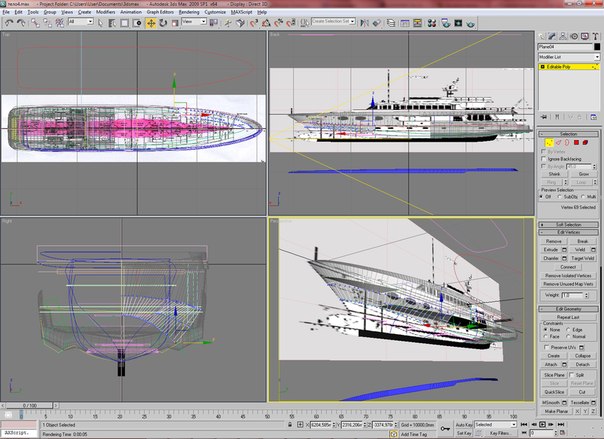Viewport: 604px width, 439px height.
Task: Click the Target Weld button
Action: tap(585, 258)
